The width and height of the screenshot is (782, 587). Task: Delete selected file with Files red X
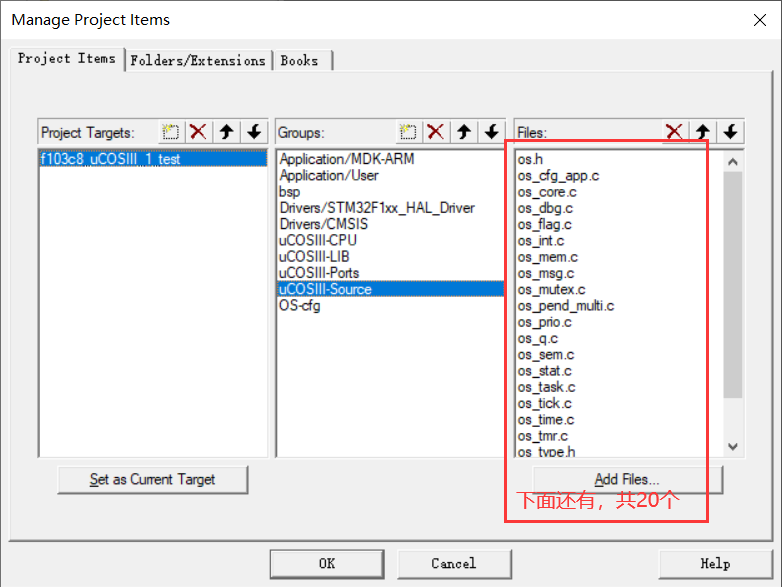point(675,132)
